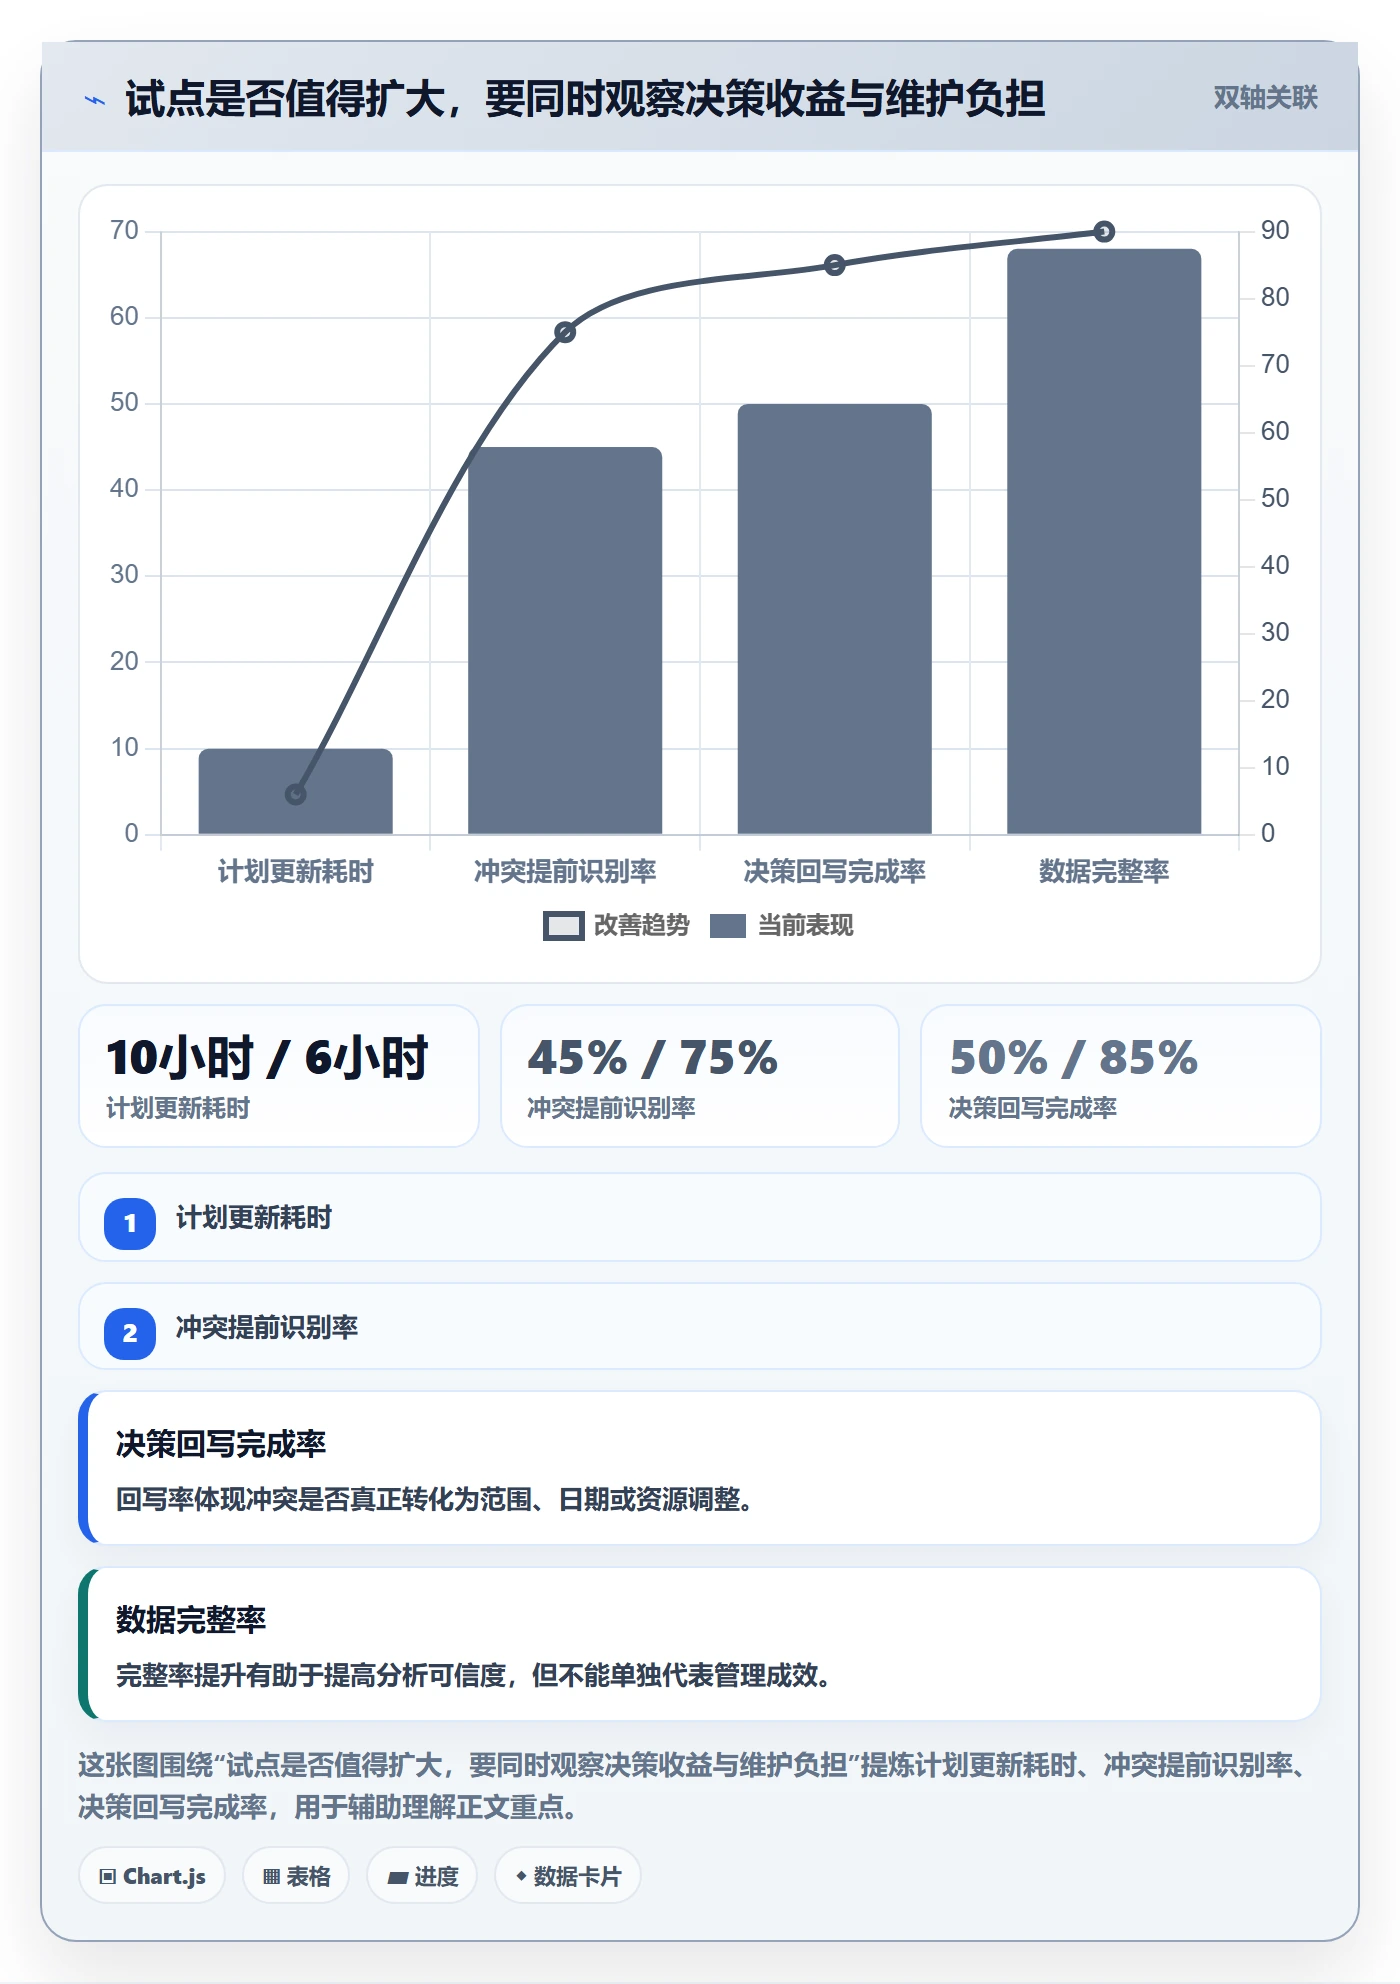Click the lightning bolt icon in header
The height and width of the screenshot is (1984, 1400).
click(x=95, y=100)
